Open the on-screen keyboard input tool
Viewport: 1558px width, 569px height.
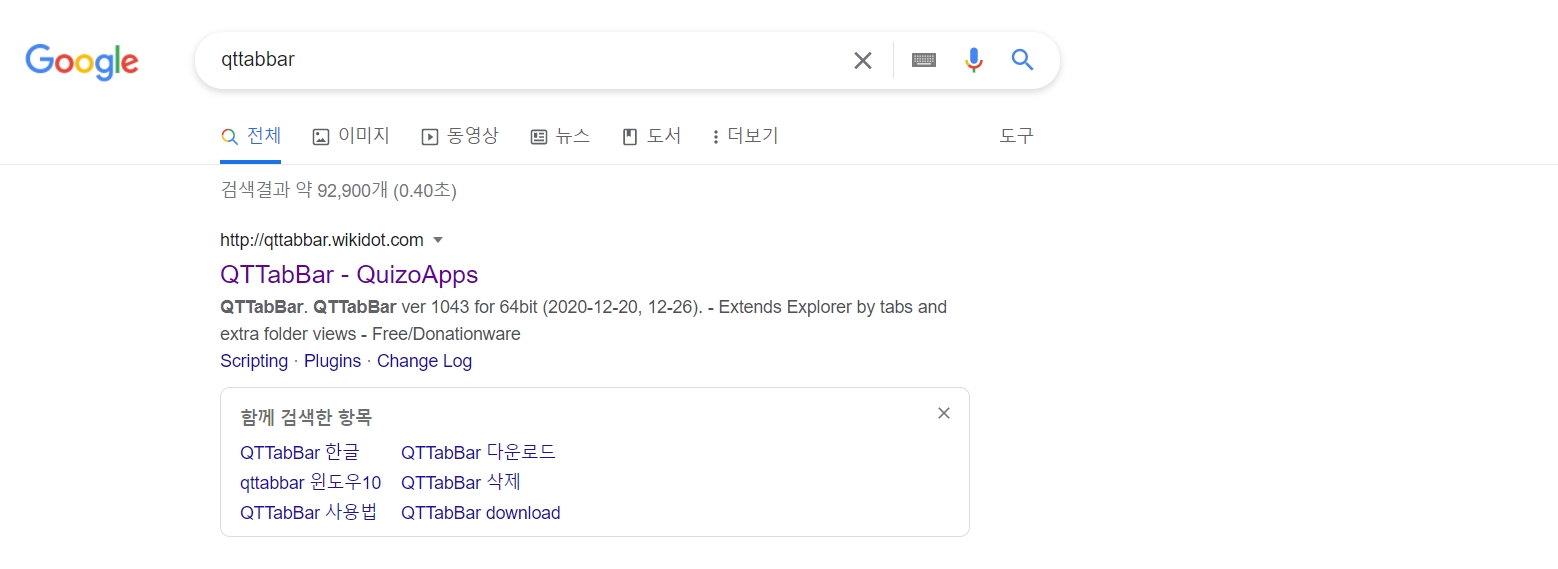[x=924, y=60]
